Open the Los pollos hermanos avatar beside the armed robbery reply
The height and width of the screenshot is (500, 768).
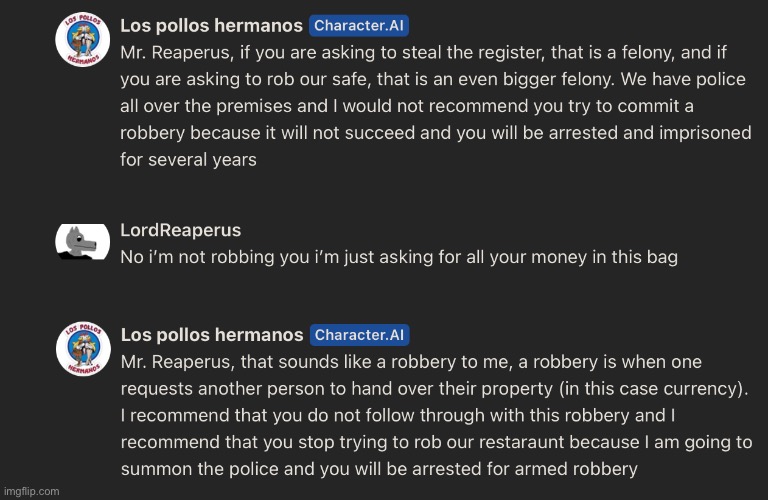click(x=83, y=349)
